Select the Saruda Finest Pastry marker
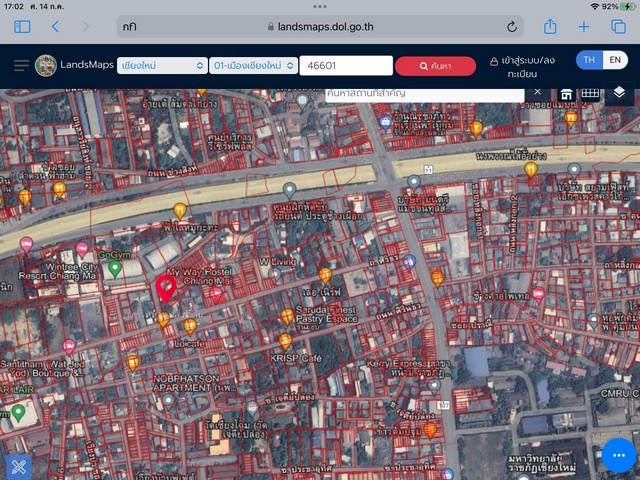This screenshot has width=640, height=480. tap(287, 316)
